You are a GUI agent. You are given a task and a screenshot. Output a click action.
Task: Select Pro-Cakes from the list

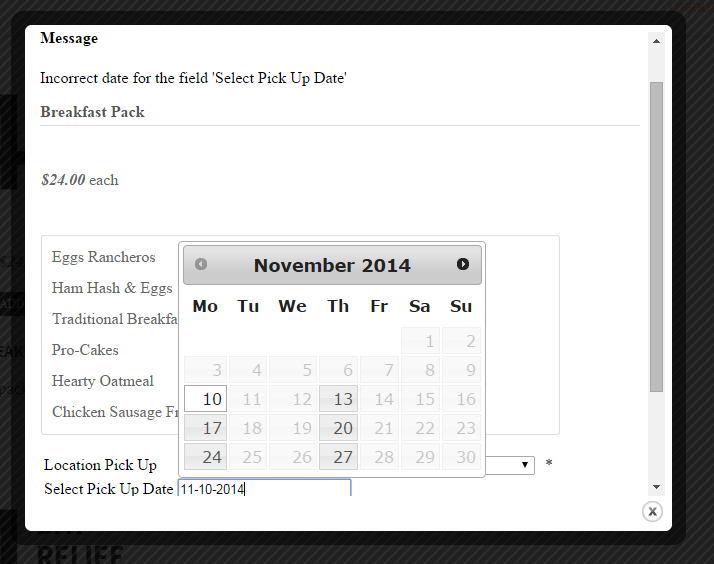pos(85,350)
